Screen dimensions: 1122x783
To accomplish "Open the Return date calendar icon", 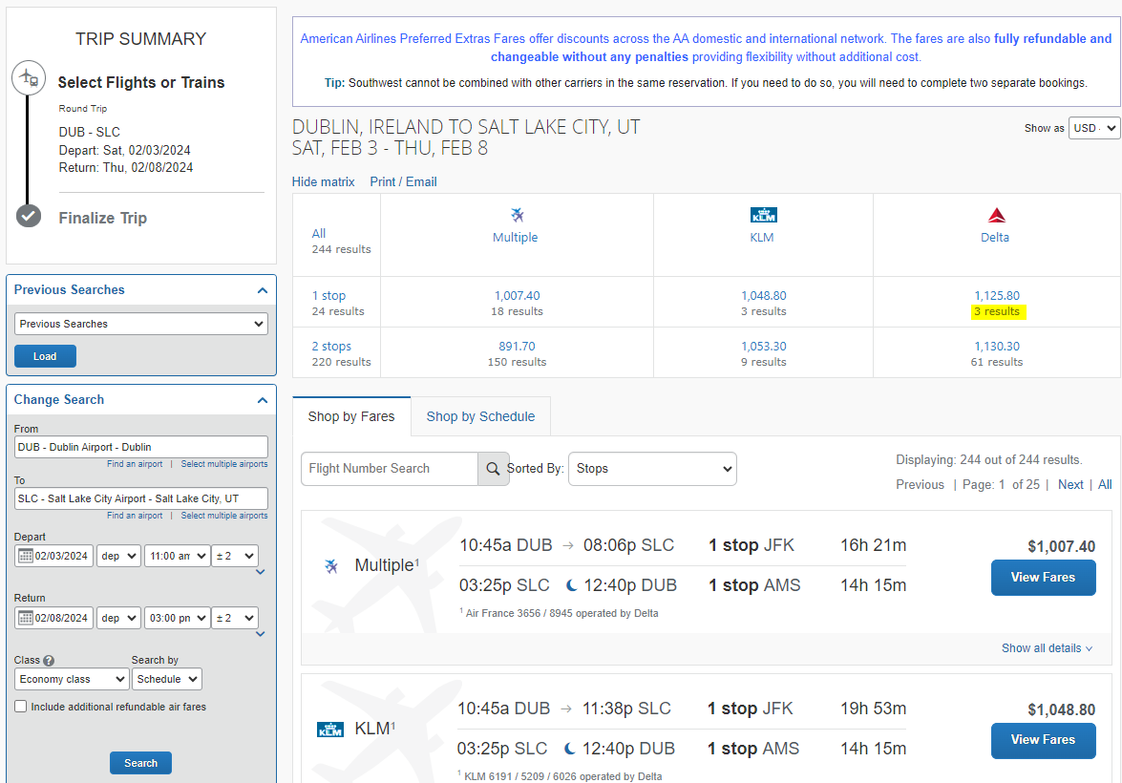I will pyautogui.click(x=26, y=618).
